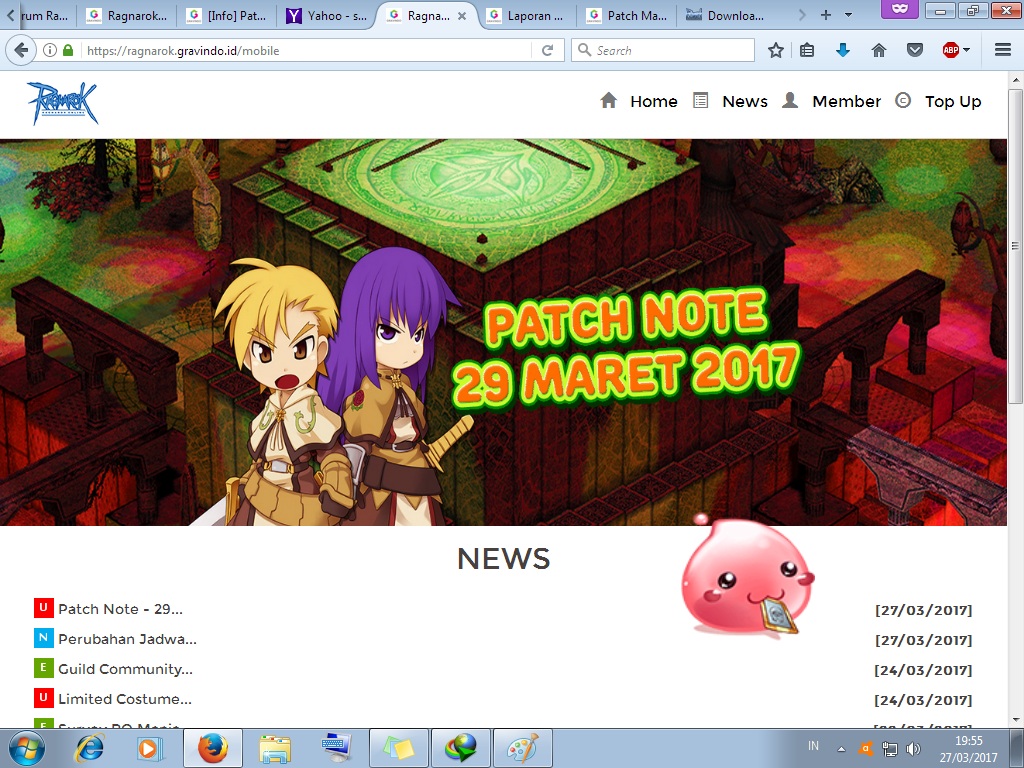
Task: Open the site information icon in address bar
Action: (50, 50)
